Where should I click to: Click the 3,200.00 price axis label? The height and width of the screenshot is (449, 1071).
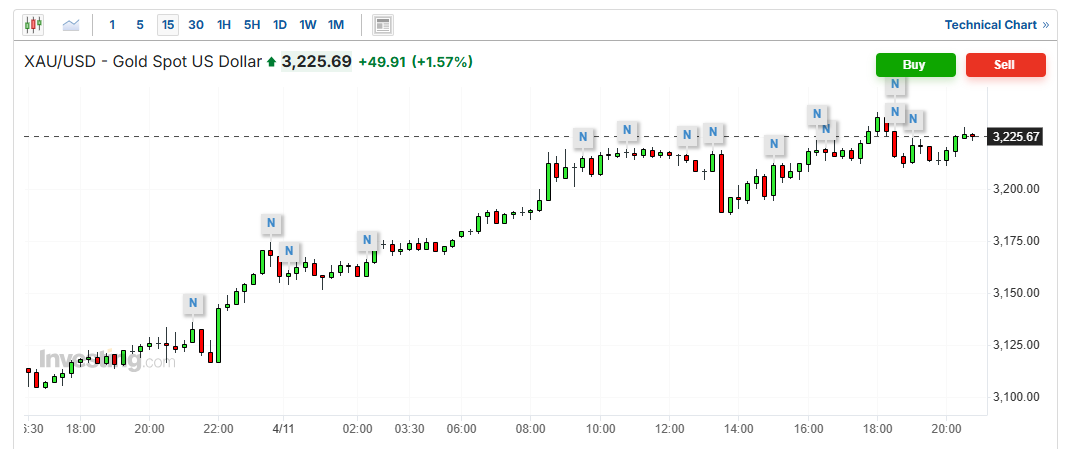1016,189
